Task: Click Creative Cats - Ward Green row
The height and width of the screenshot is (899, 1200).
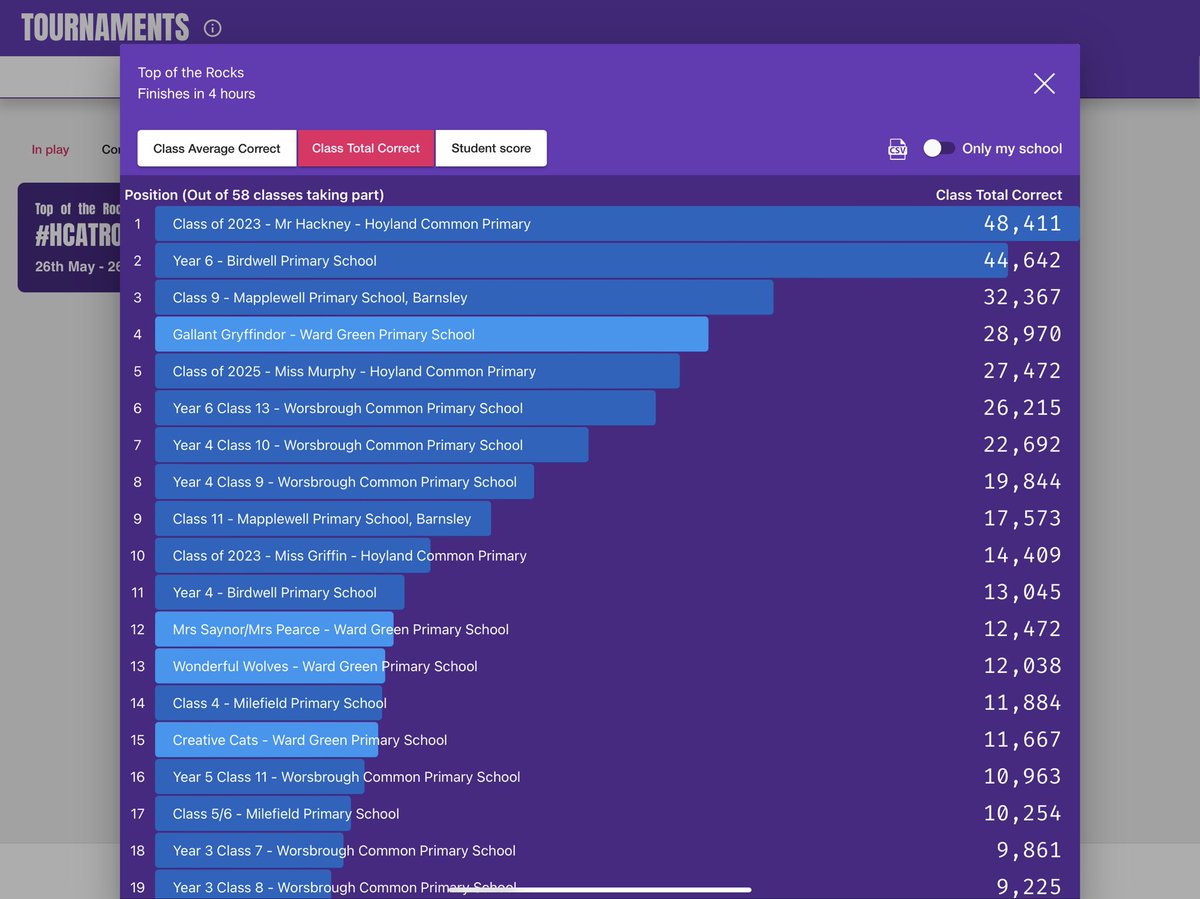Action: tap(600, 740)
